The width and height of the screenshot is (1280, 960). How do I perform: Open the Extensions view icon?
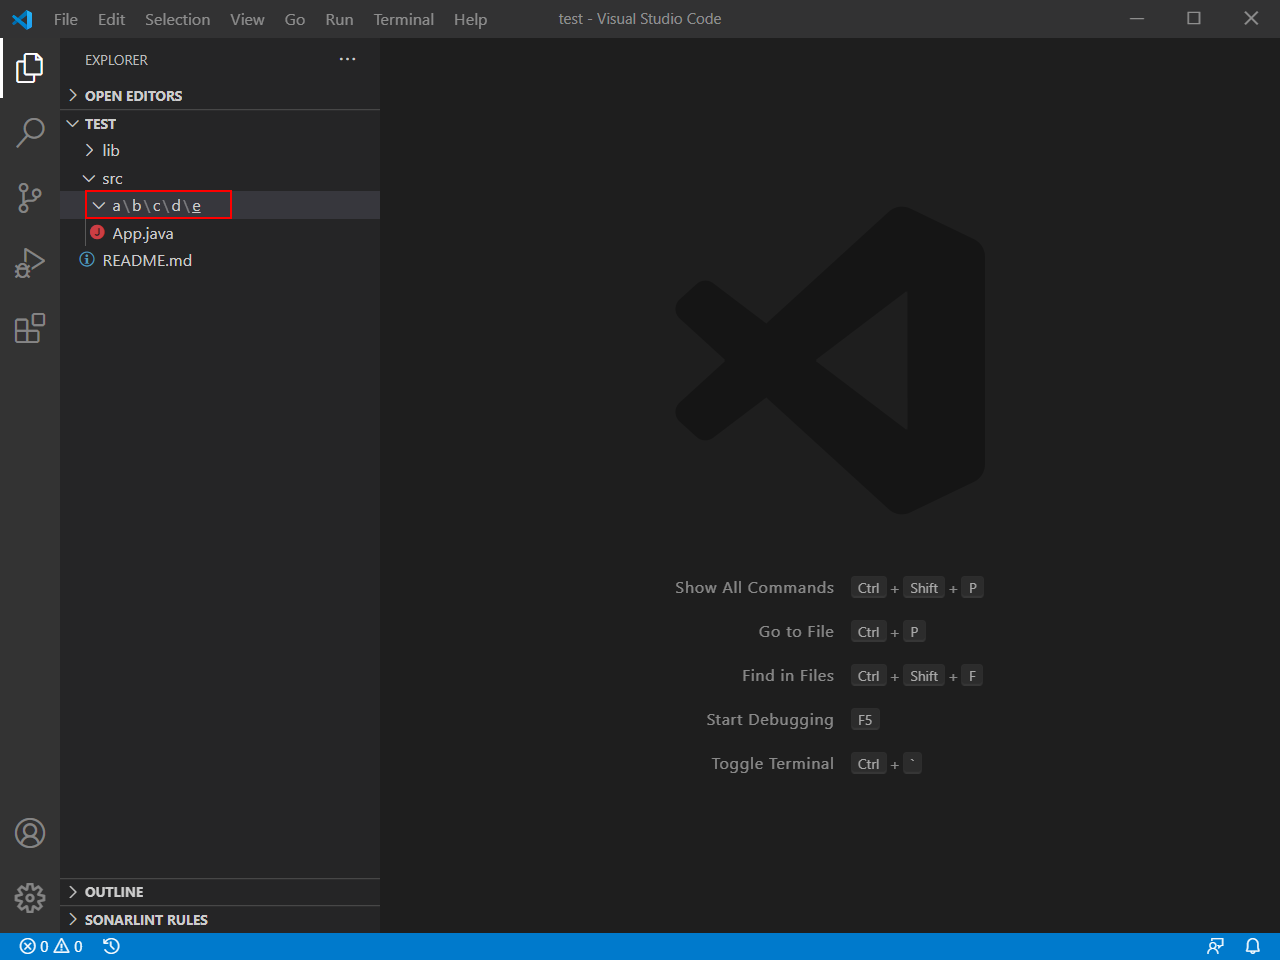[30, 328]
